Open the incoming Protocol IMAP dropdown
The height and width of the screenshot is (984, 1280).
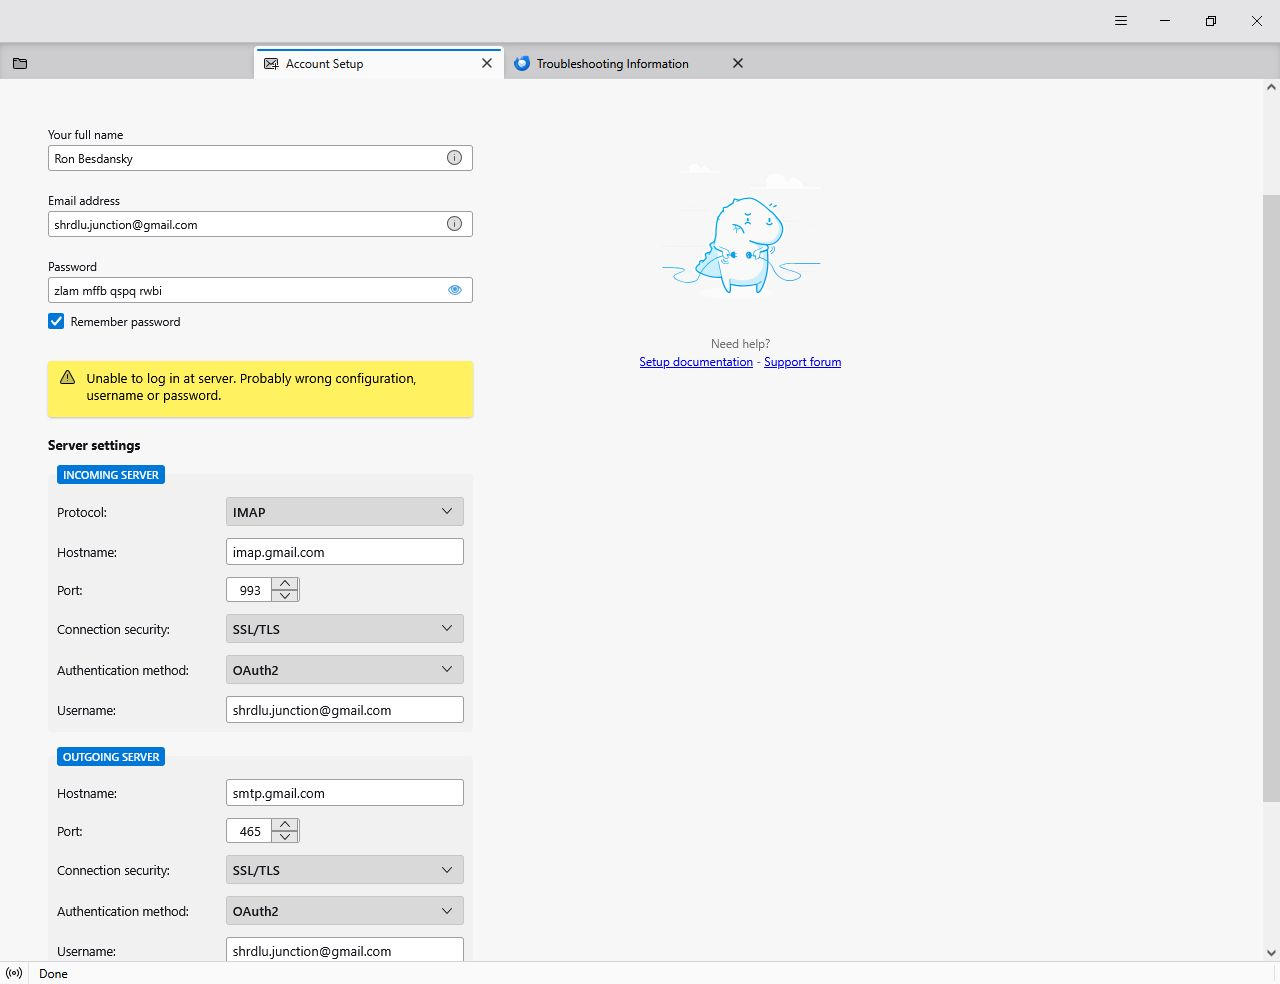pos(344,512)
